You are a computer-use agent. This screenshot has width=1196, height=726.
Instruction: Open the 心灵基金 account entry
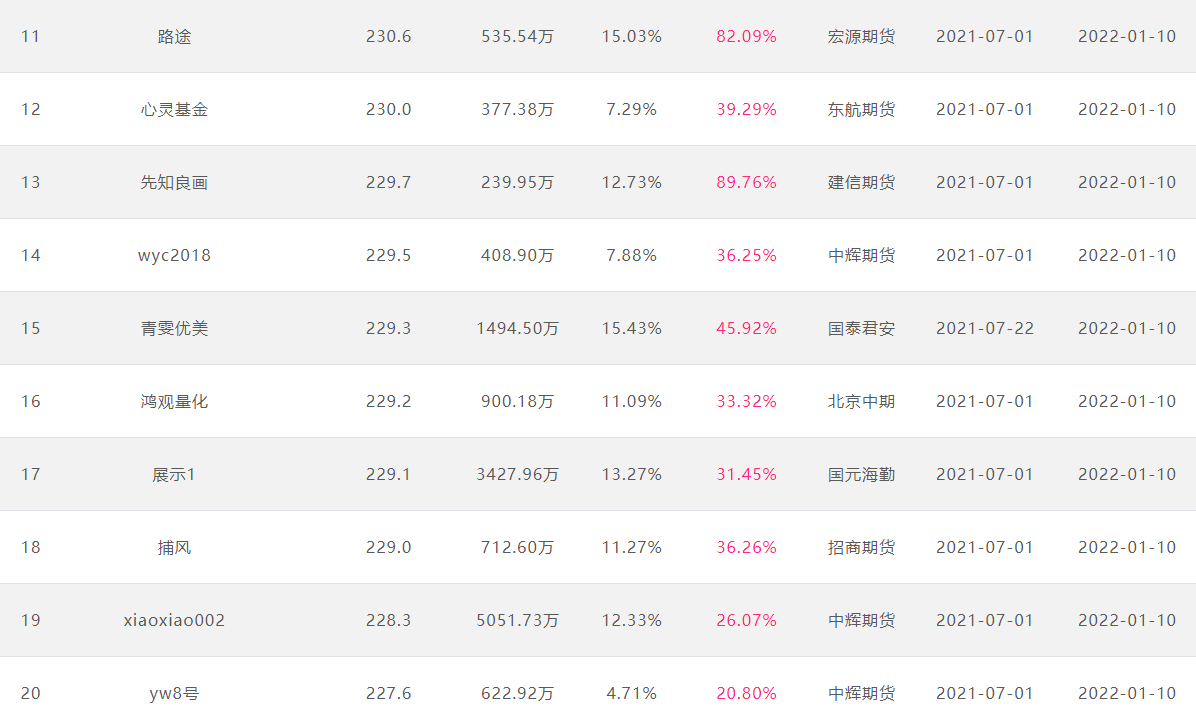(174, 110)
